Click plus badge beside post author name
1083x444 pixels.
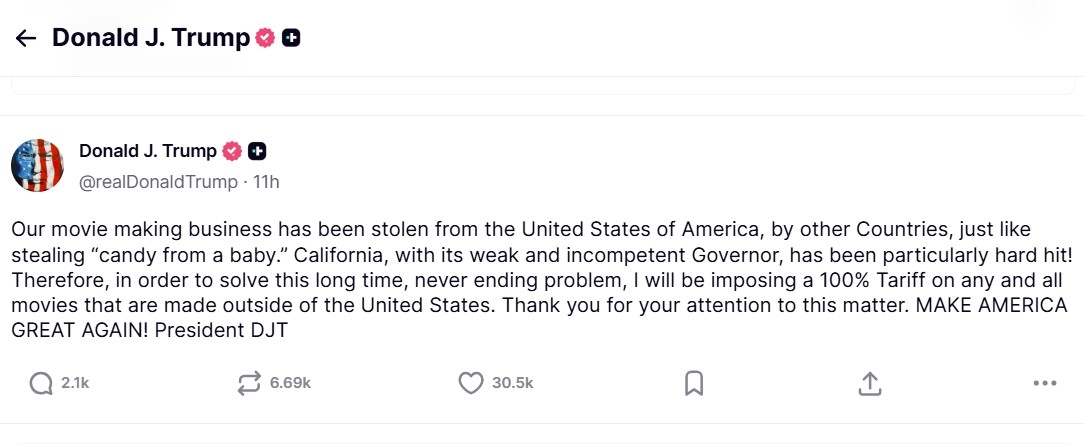click(257, 151)
